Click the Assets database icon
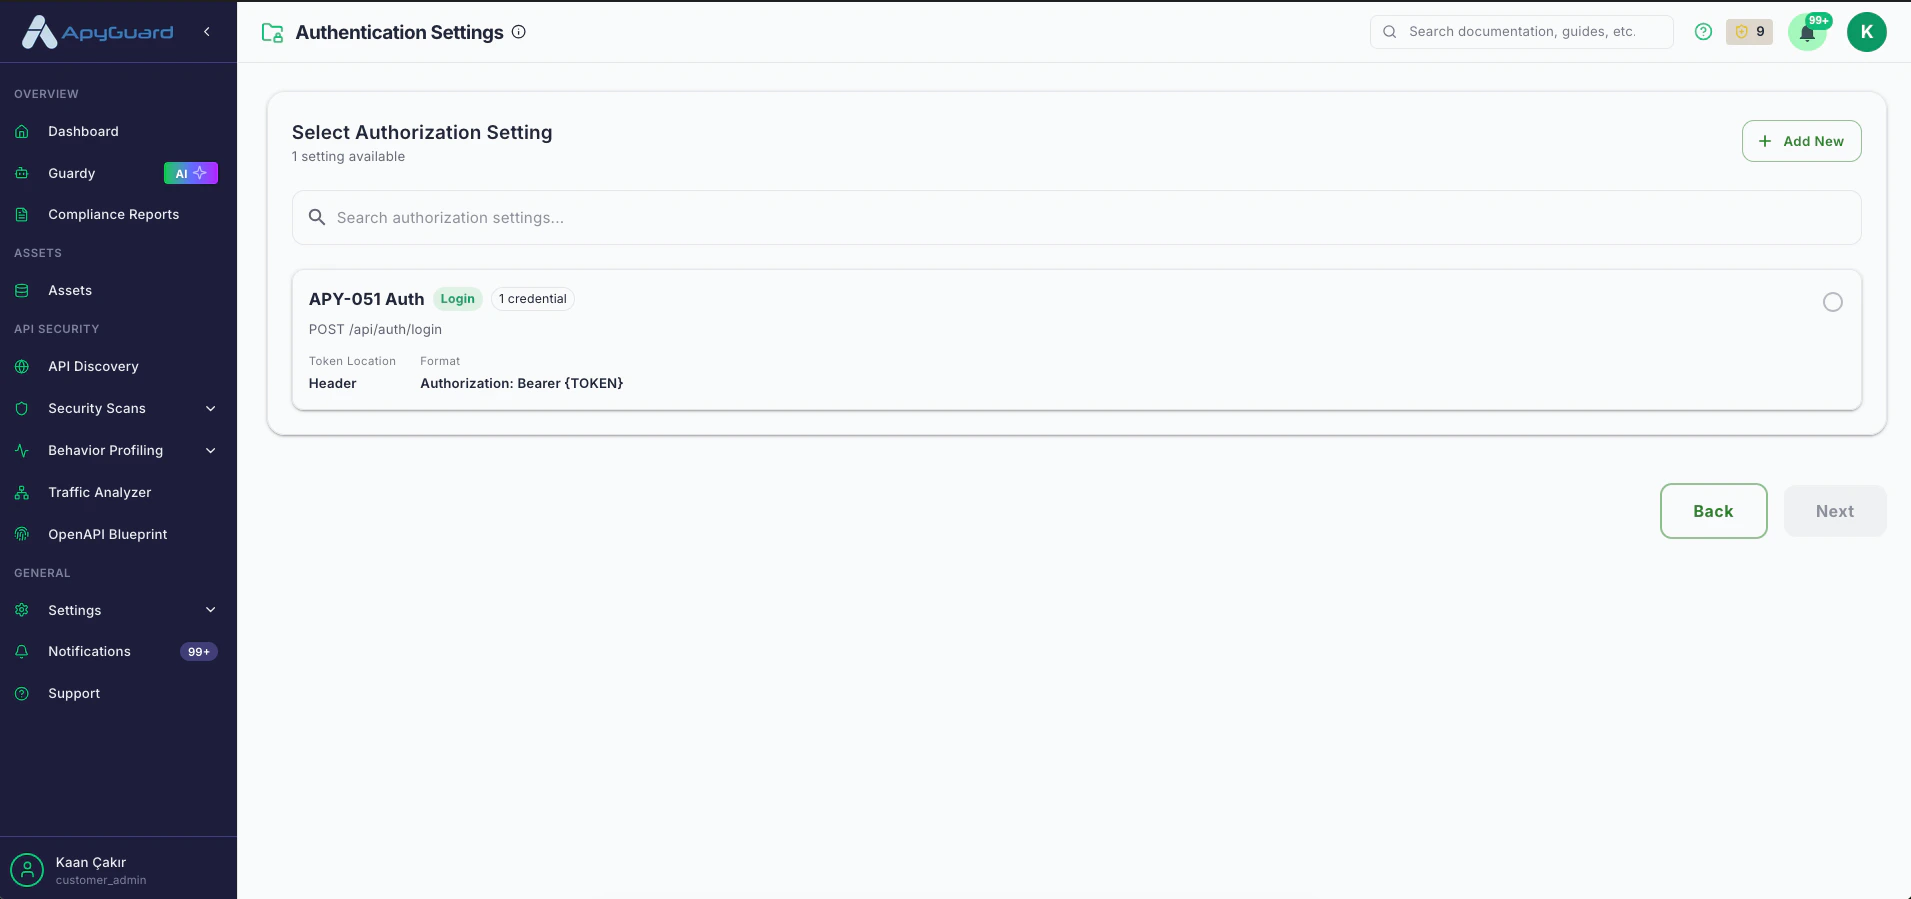1911x899 pixels. point(22,291)
